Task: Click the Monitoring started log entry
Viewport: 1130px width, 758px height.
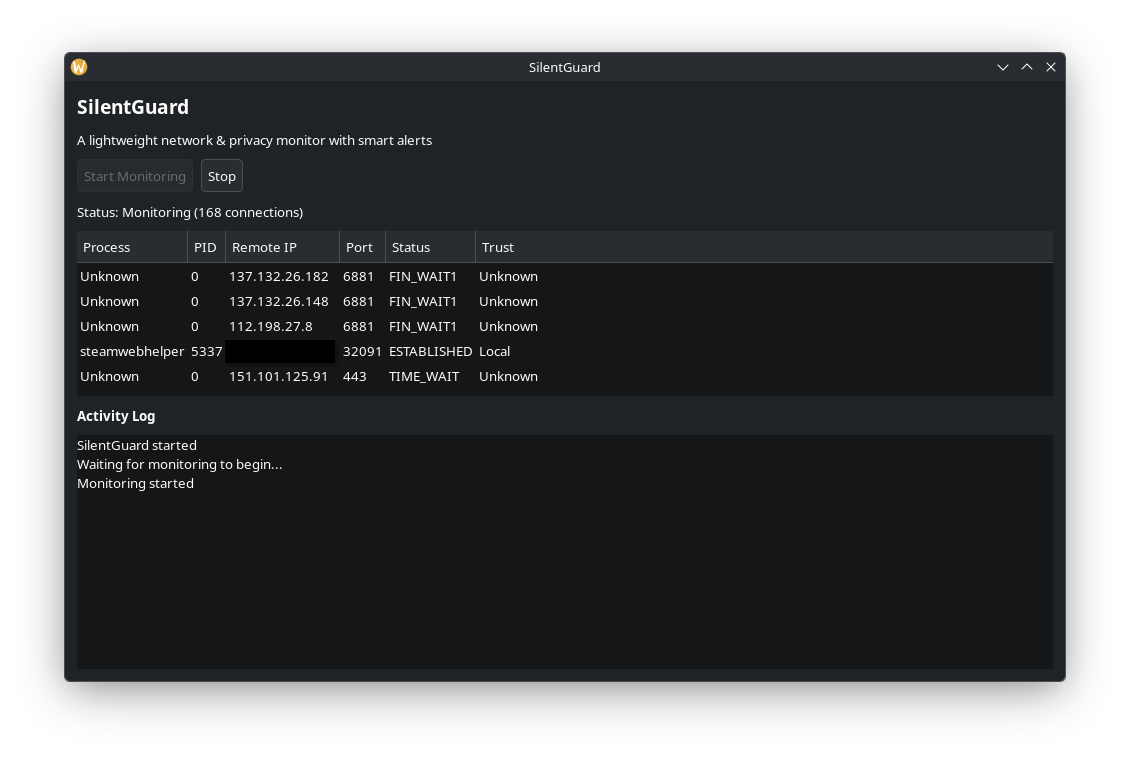Action: (x=135, y=483)
